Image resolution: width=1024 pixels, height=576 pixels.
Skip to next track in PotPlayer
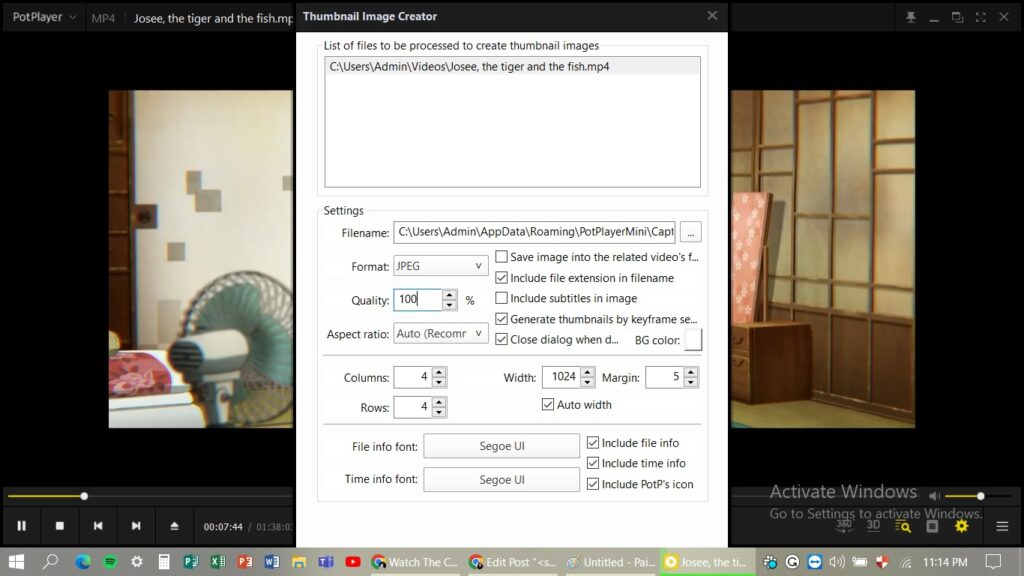(136, 526)
